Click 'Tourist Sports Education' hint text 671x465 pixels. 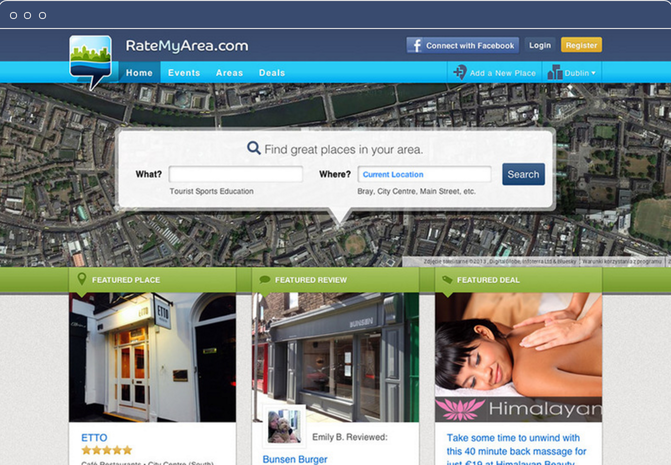pos(211,191)
